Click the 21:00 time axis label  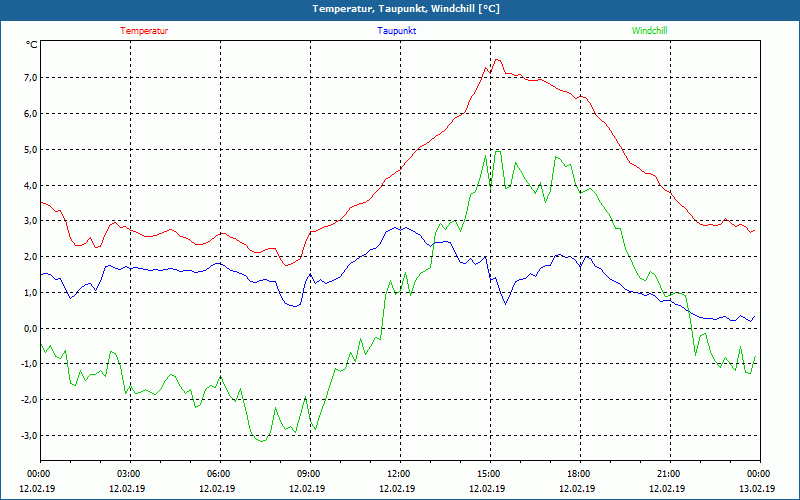[670, 474]
